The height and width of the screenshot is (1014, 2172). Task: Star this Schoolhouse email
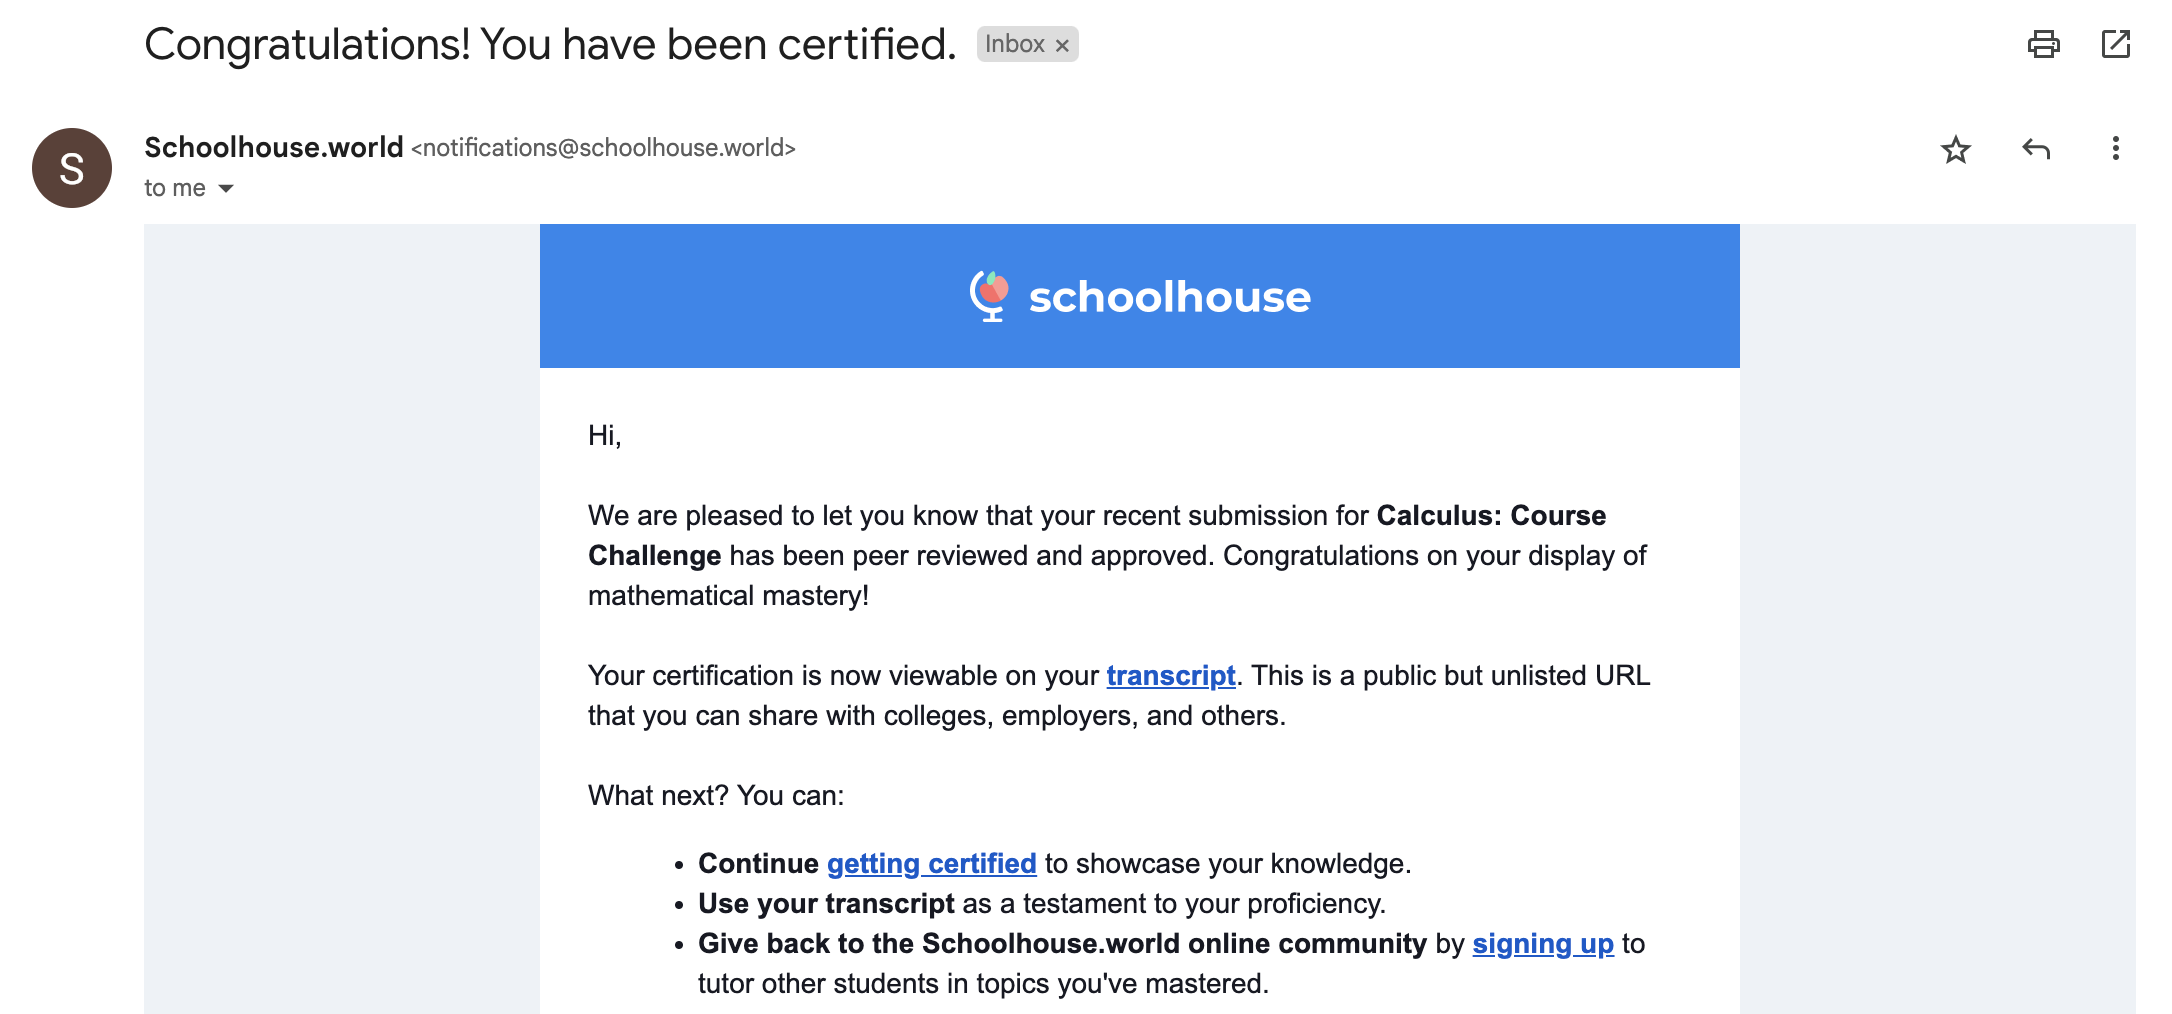click(1955, 150)
